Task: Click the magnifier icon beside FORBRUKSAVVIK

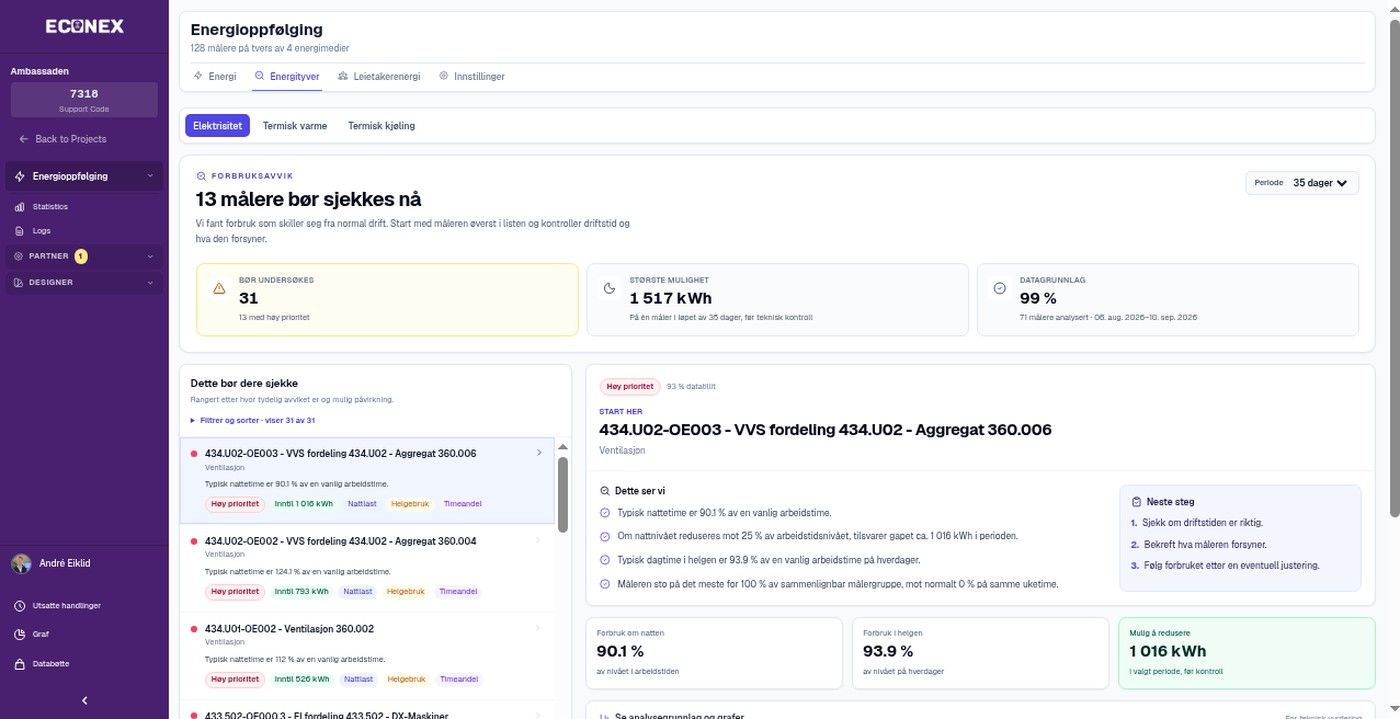Action: click(x=201, y=176)
